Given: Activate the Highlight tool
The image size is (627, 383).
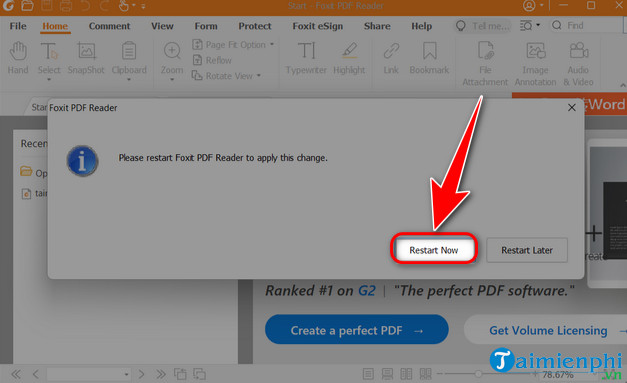Looking at the screenshot, I should click(x=349, y=58).
